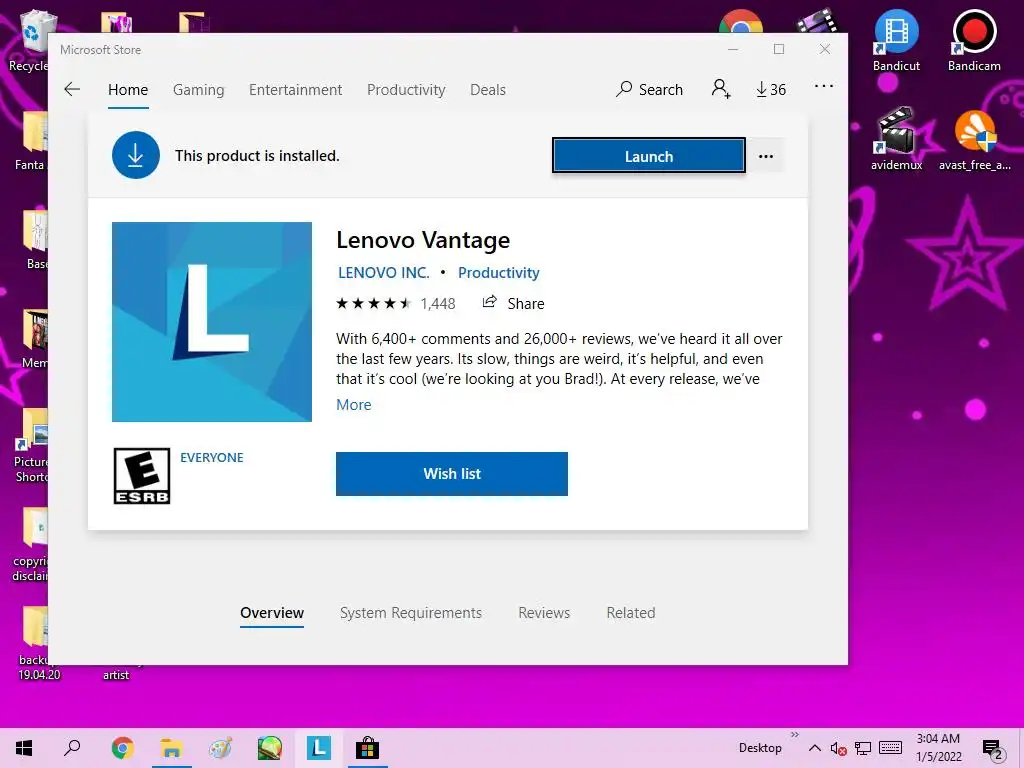1024x768 pixels.
Task: Click the Microsoft Store taskbar icon
Action: point(368,748)
